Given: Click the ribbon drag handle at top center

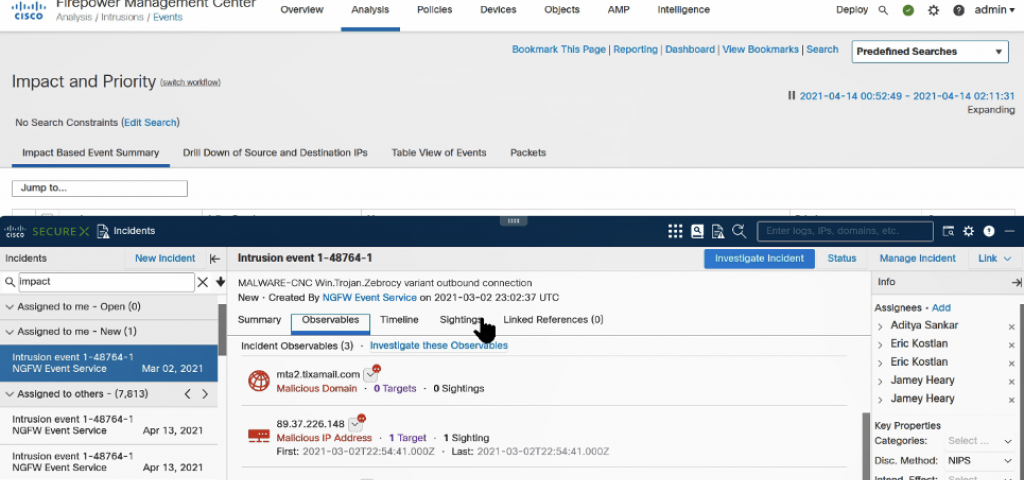Looking at the screenshot, I should pos(513,221).
